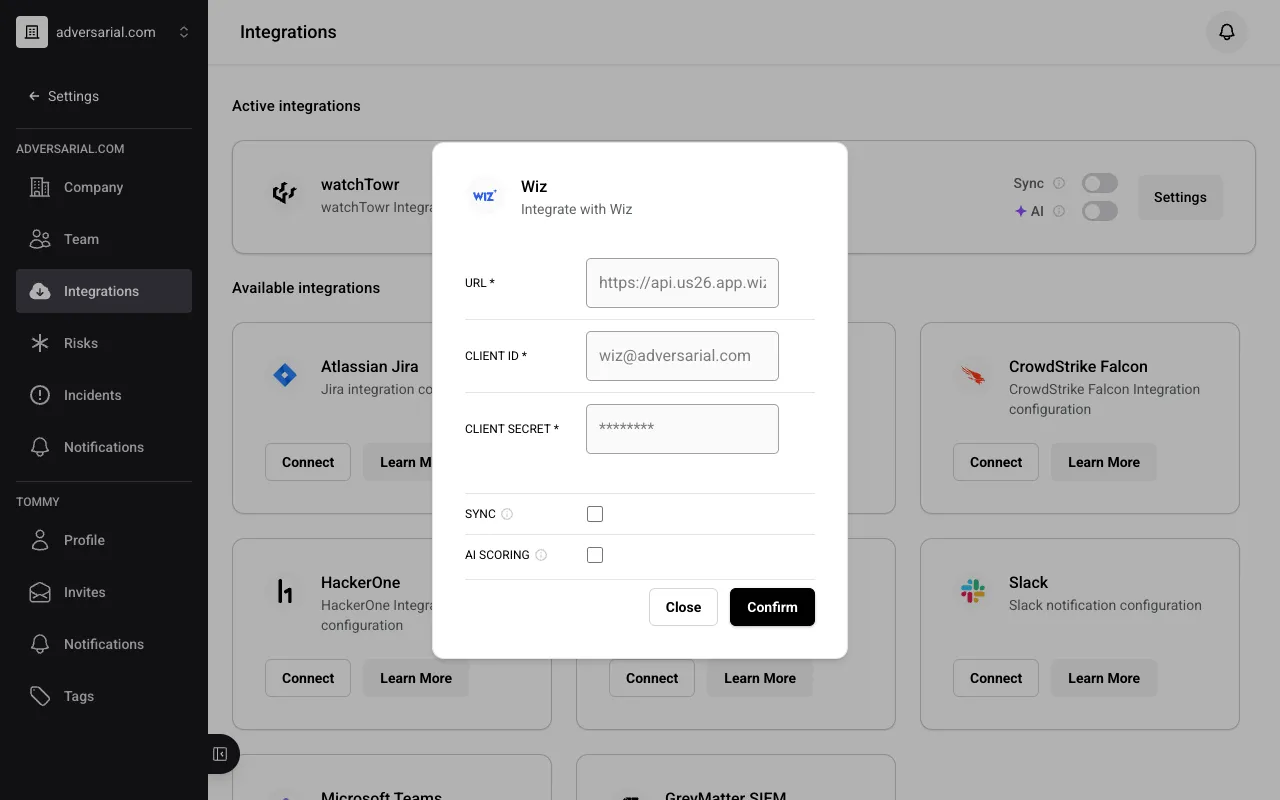This screenshot has height=800, width=1280.
Task: Collapse the sidebar panel
Action: (x=221, y=754)
